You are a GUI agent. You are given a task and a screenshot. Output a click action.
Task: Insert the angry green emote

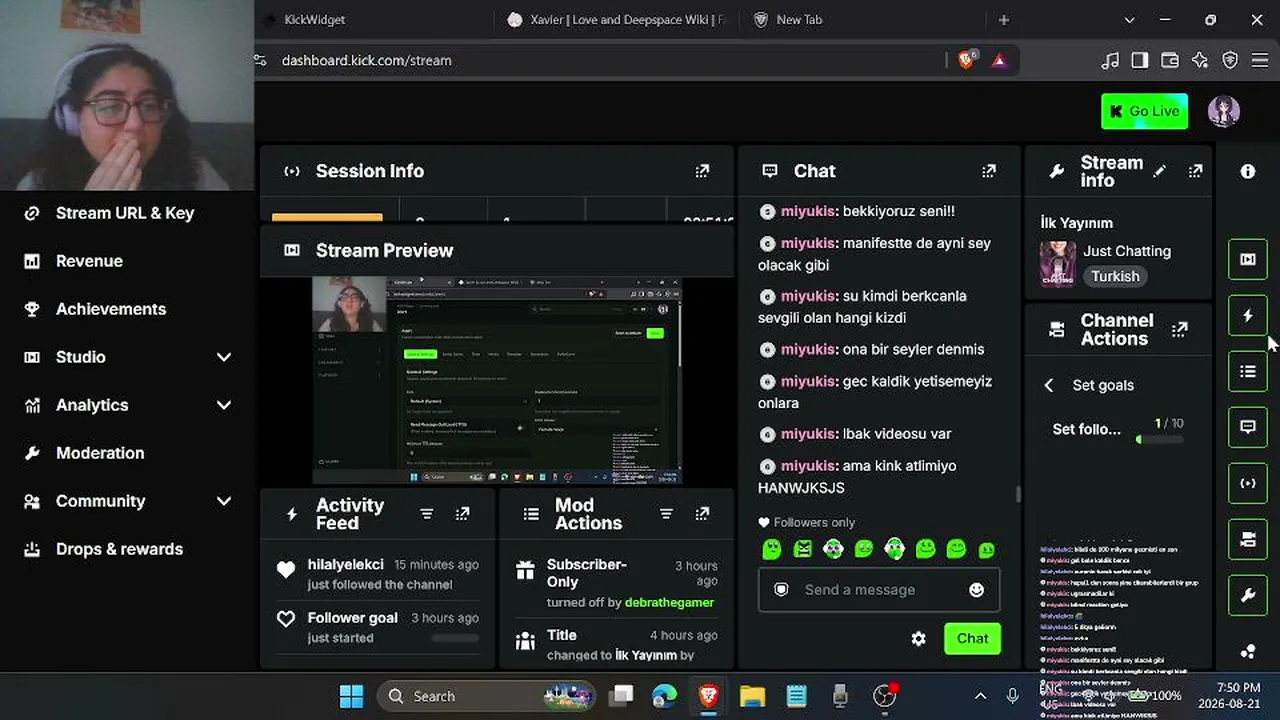pos(803,549)
